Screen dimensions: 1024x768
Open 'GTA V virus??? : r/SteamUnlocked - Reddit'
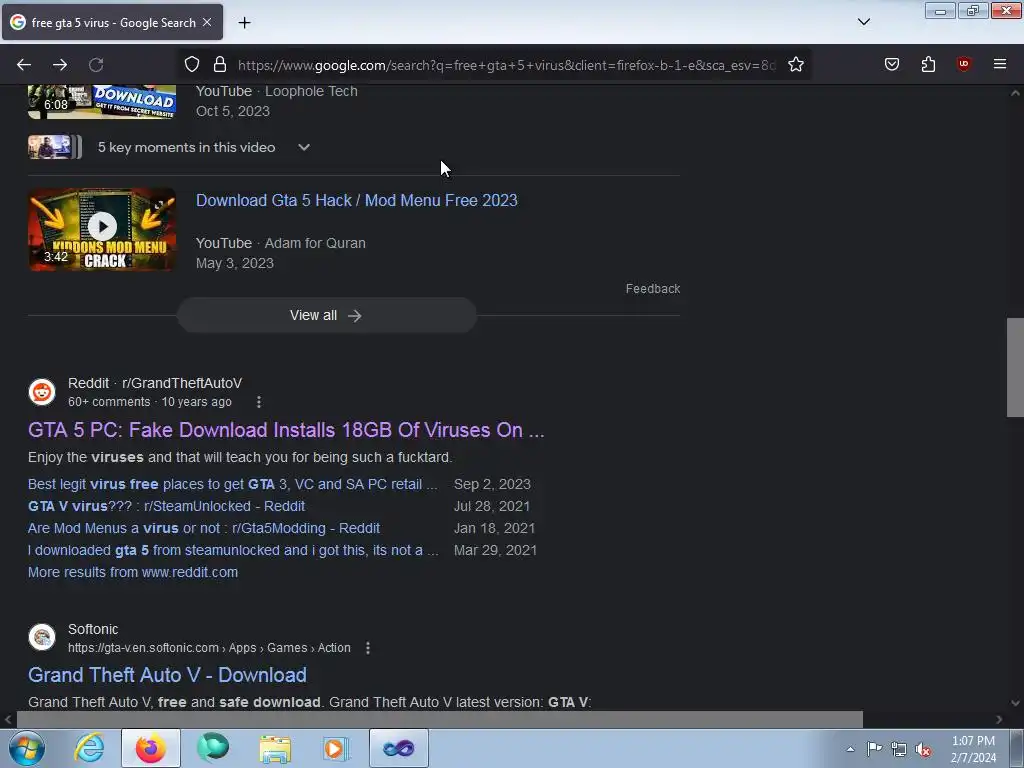167,506
